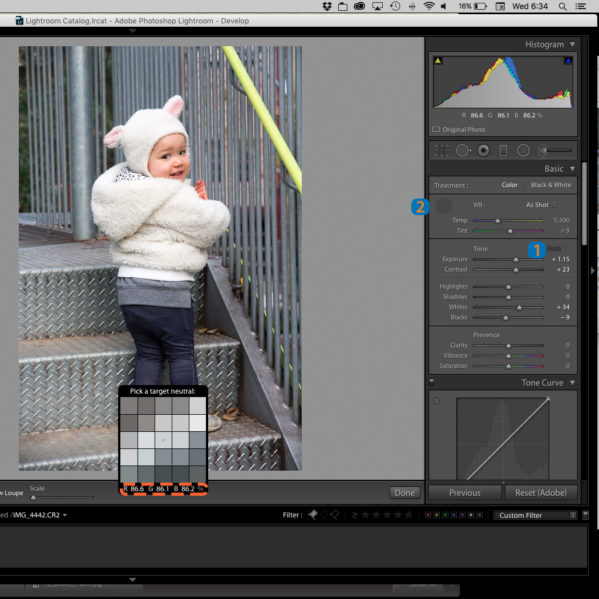Image resolution: width=599 pixels, height=599 pixels.
Task: Filter by five-star rating
Action: tap(409, 515)
